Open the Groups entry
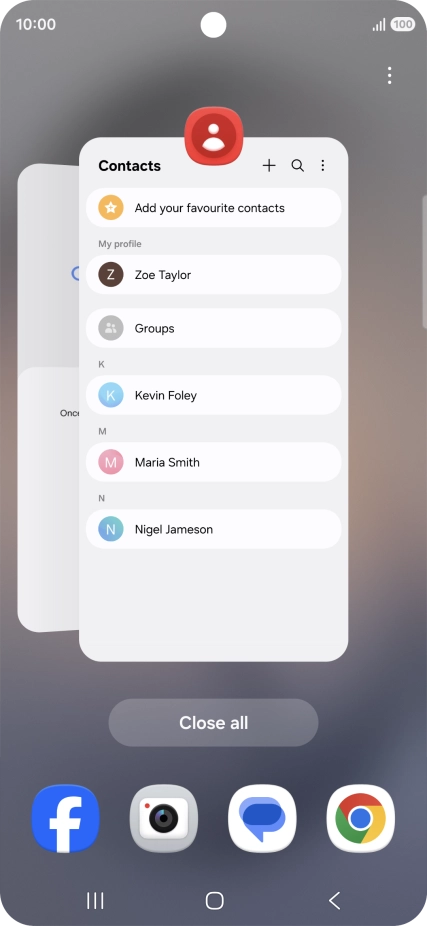 point(214,328)
